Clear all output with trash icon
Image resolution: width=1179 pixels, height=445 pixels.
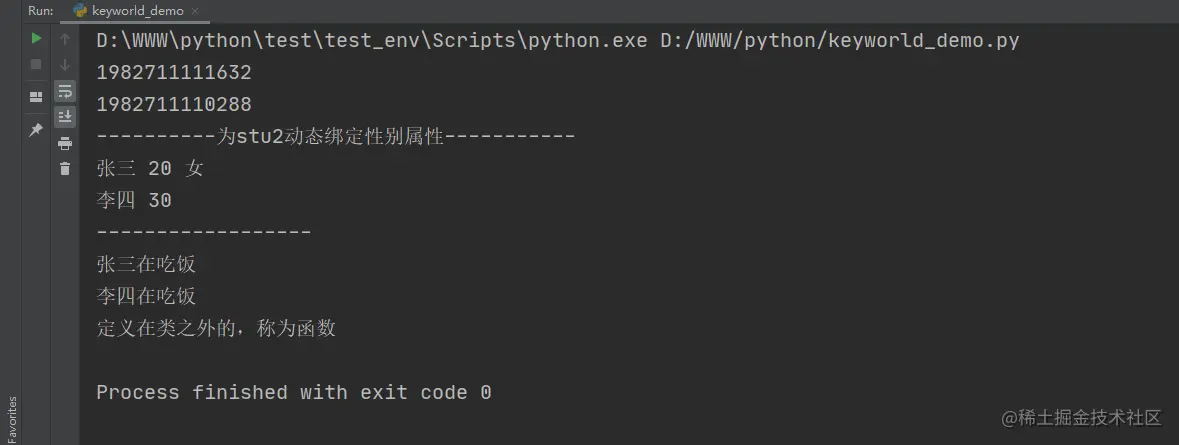pos(65,168)
